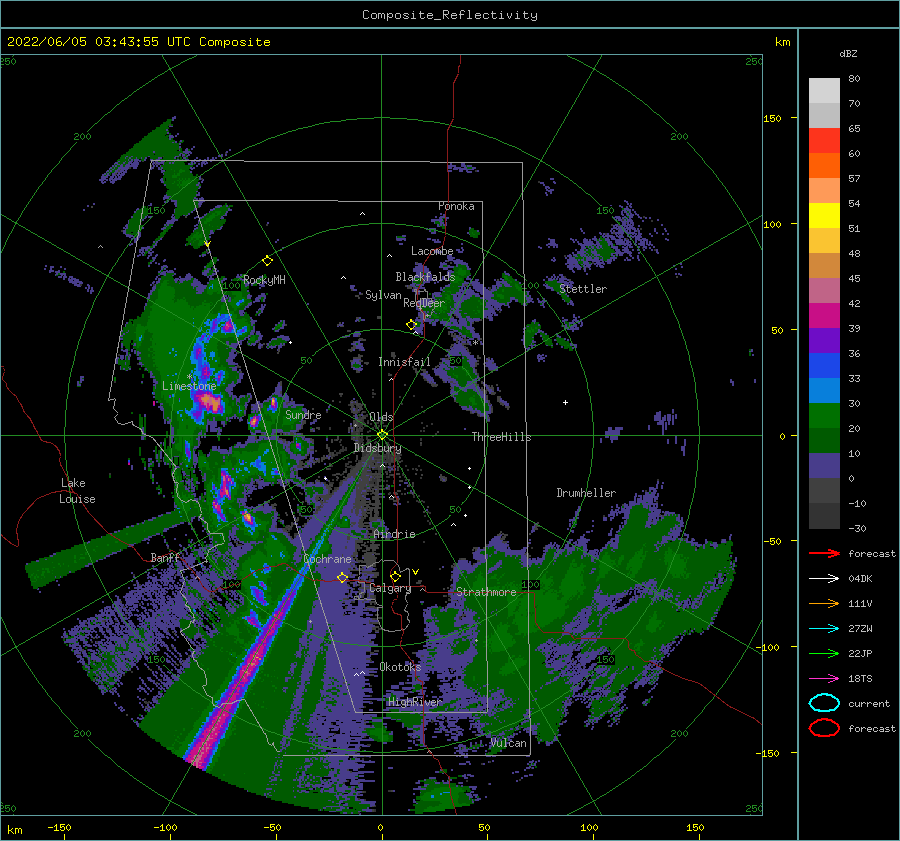Select the white 04DK arrow legend icon
900x841 pixels.
824,578
